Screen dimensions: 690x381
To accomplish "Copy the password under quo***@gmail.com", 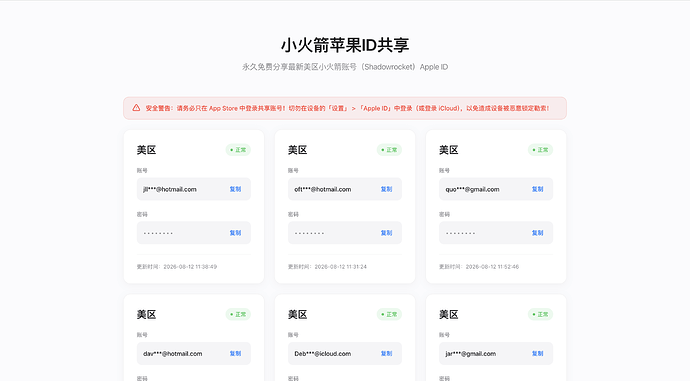I will [537, 233].
